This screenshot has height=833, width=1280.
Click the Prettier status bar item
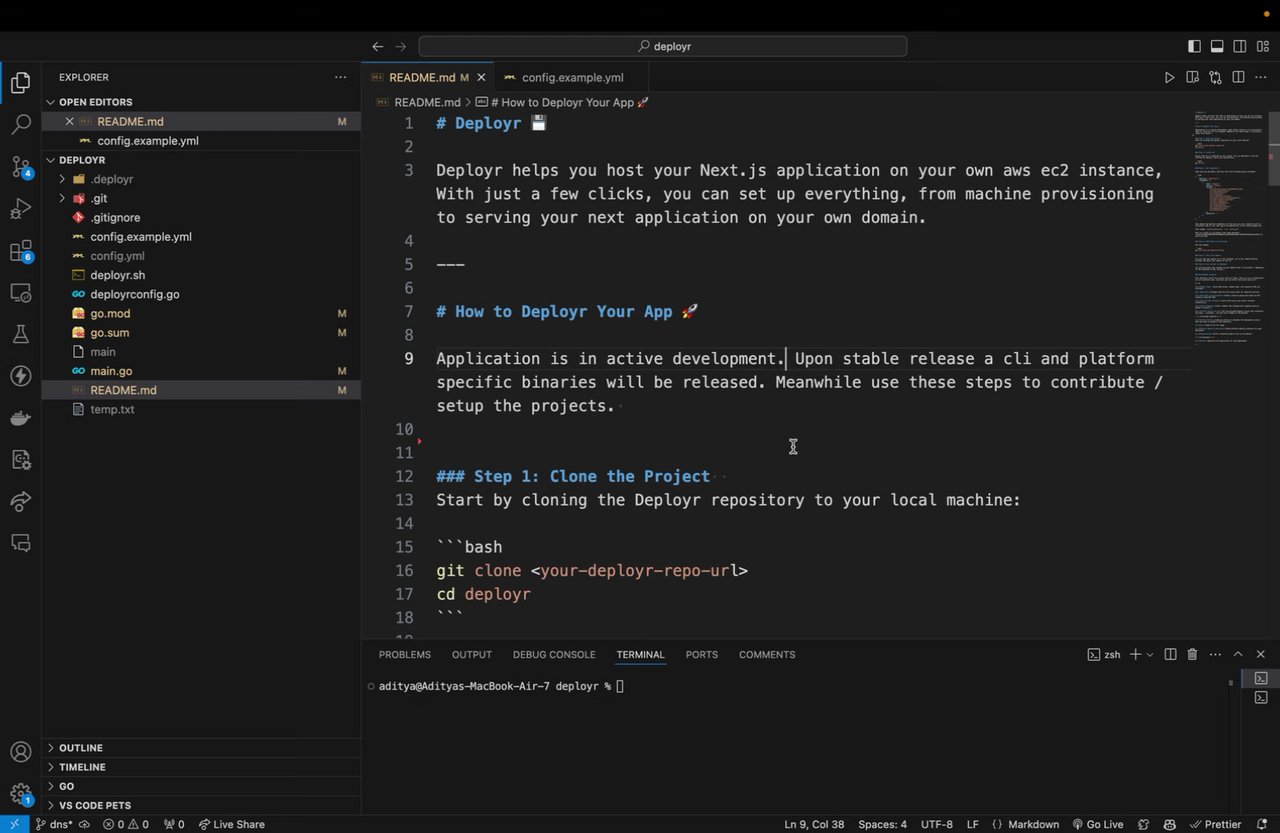(1217, 824)
